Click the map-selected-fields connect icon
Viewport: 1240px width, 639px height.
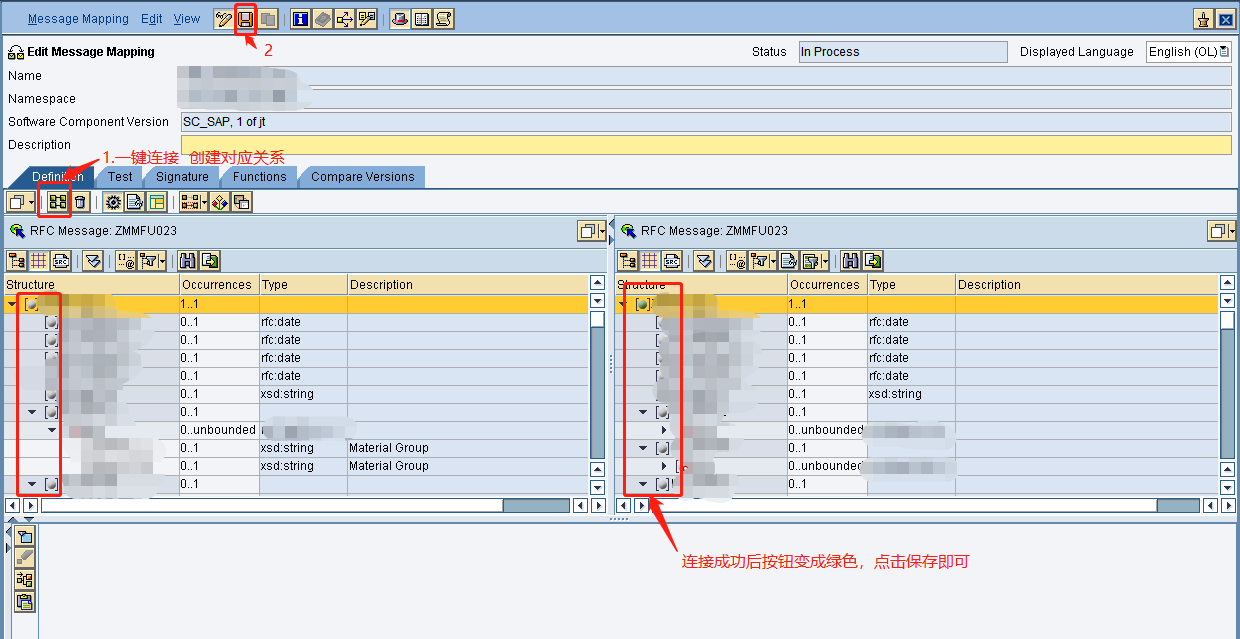click(55, 201)
